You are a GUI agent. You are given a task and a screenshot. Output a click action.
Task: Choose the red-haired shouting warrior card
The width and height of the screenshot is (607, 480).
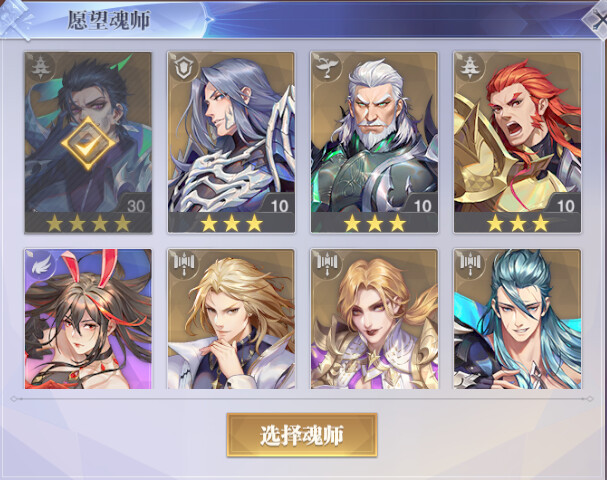(517, 142)
